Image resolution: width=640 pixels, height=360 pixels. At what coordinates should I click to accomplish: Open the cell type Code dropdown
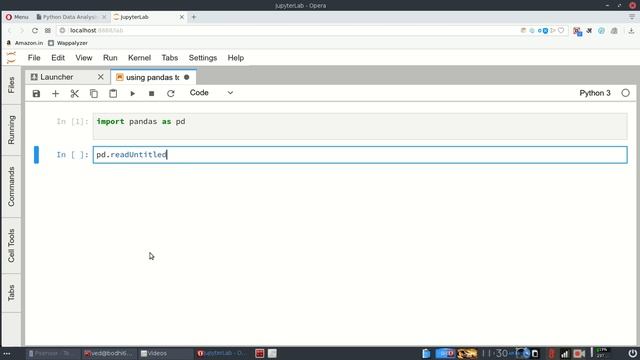click(x=211, y=93)
